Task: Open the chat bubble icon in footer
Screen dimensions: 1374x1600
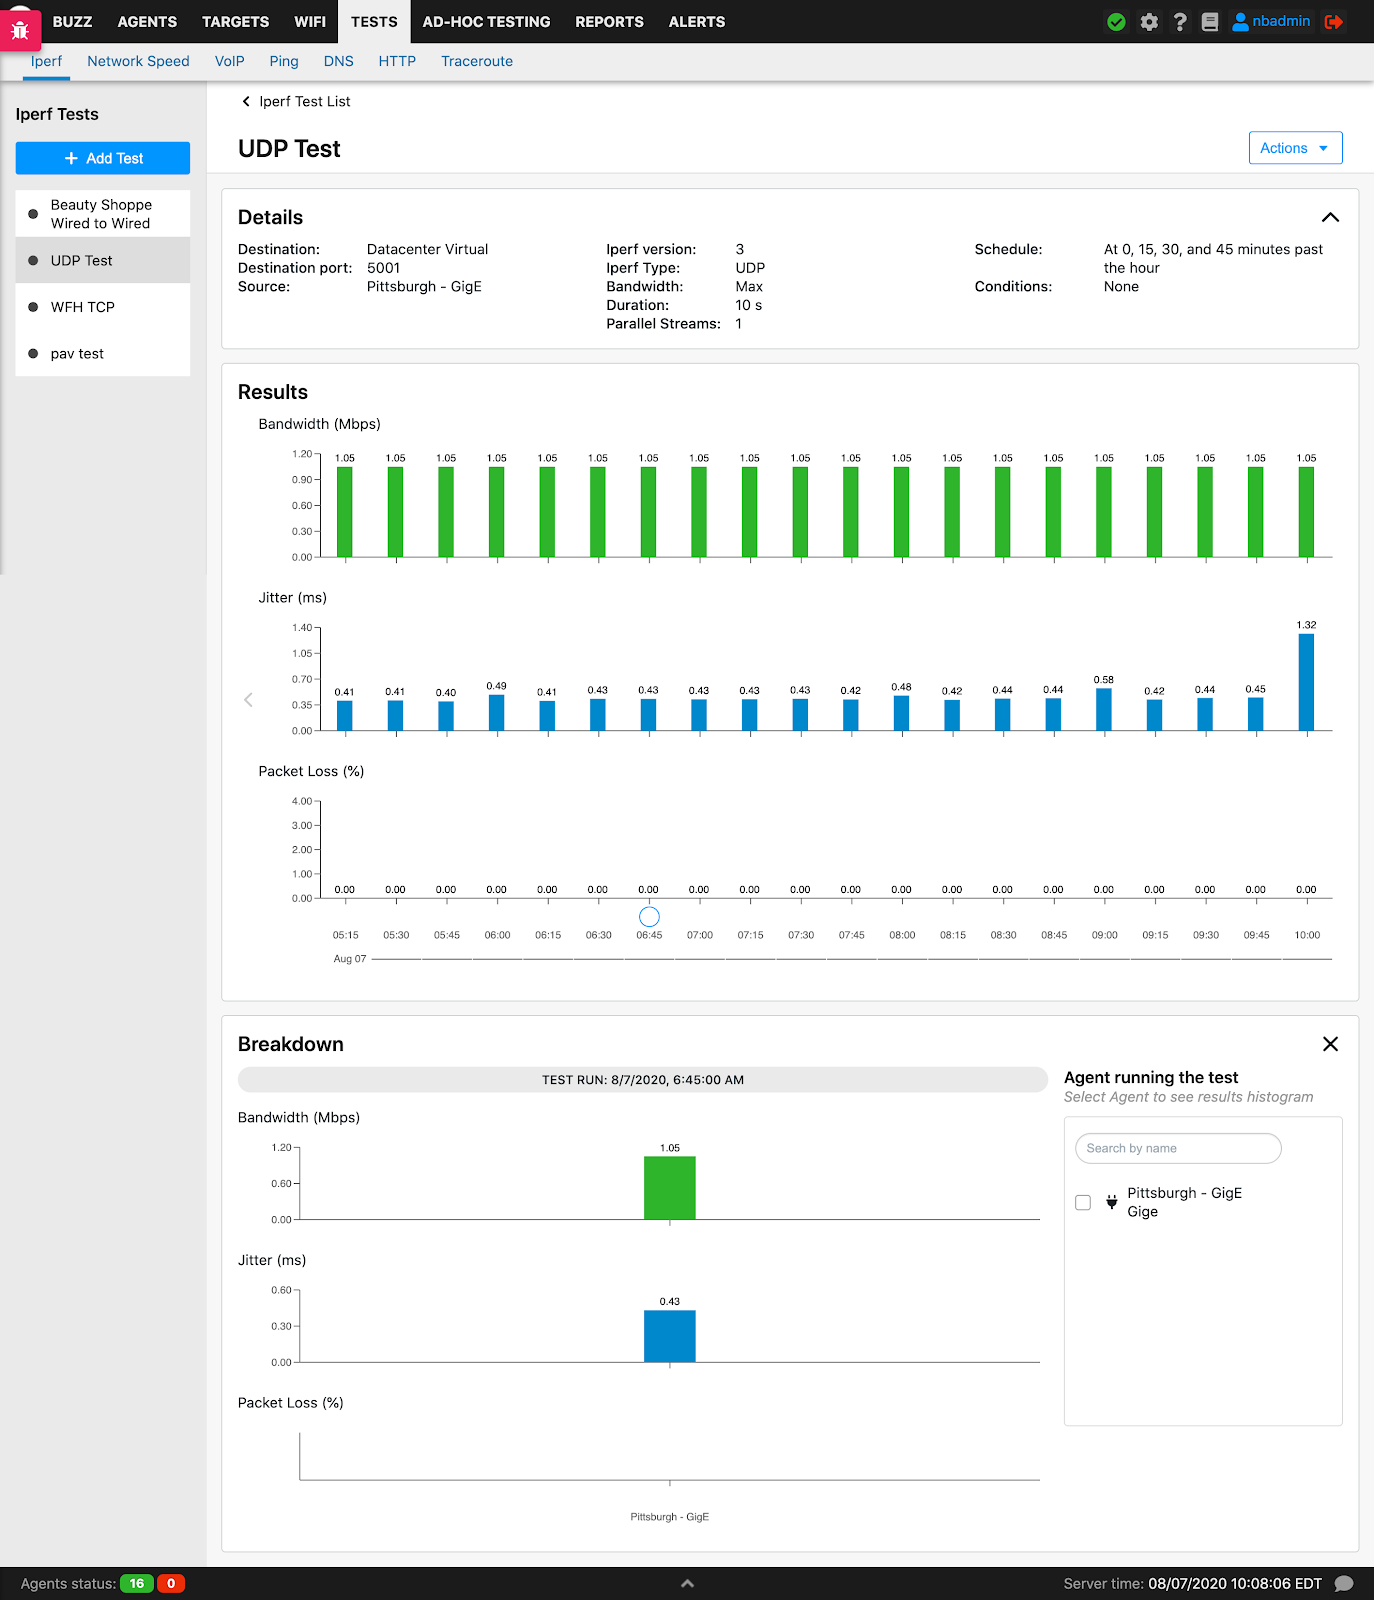Action: (1344, 1584)
